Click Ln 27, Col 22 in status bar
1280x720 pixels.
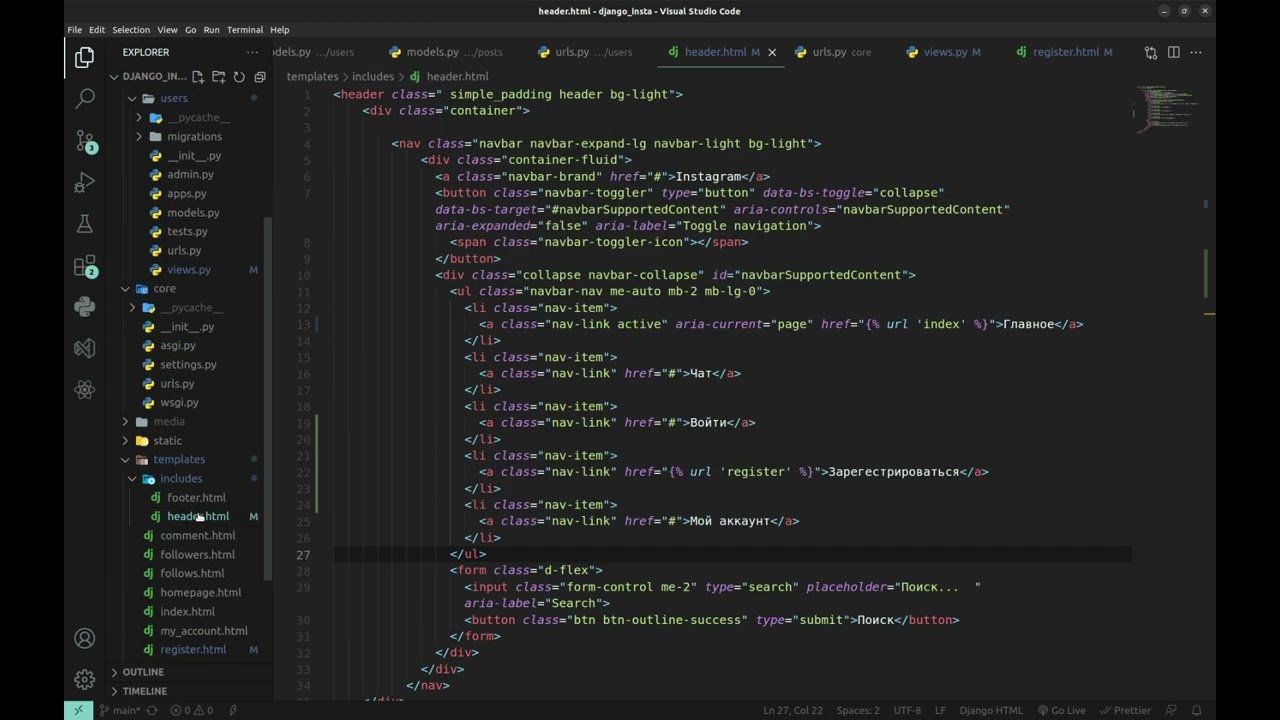[x=793, y=710]
